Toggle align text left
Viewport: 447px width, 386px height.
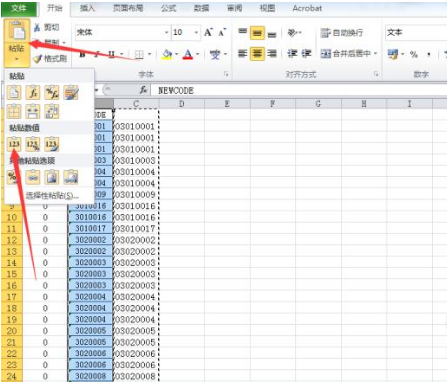point(243,53)
